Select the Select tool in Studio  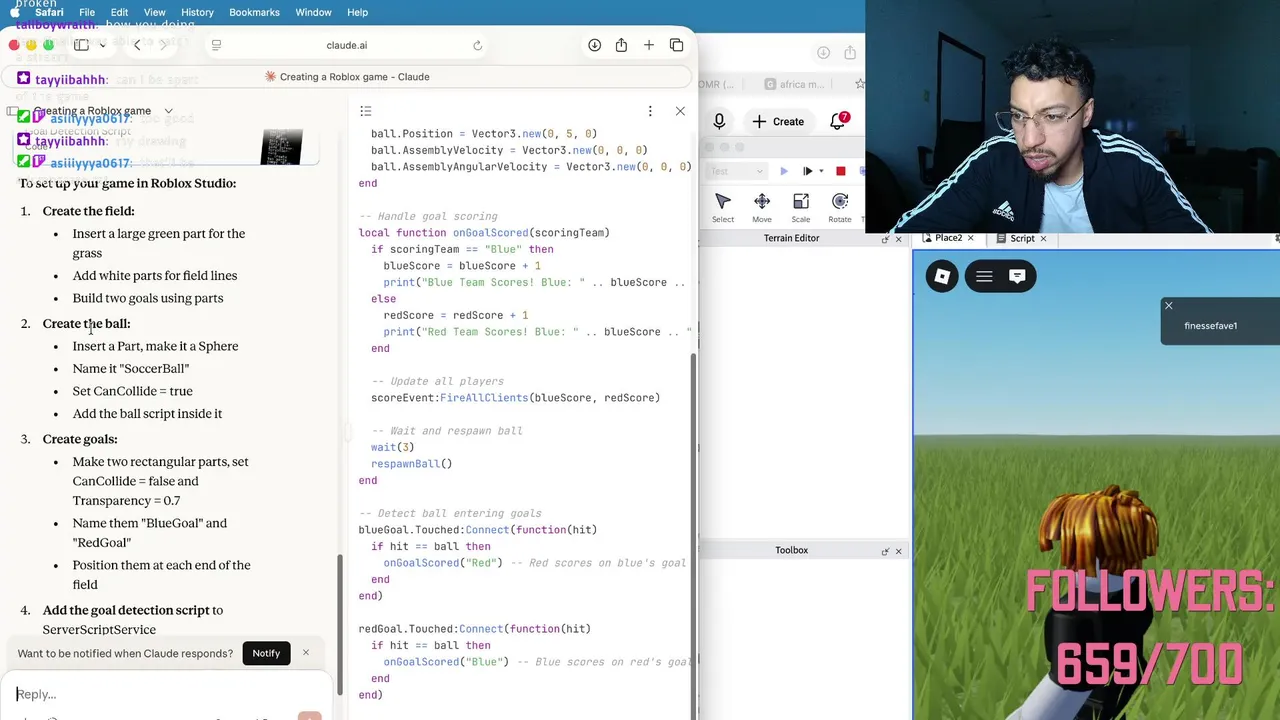click(x=723, y=208)
